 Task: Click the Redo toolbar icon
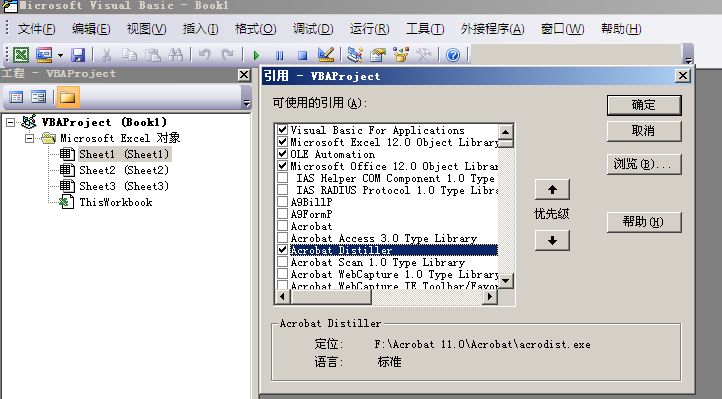click(x=227, y=55)
